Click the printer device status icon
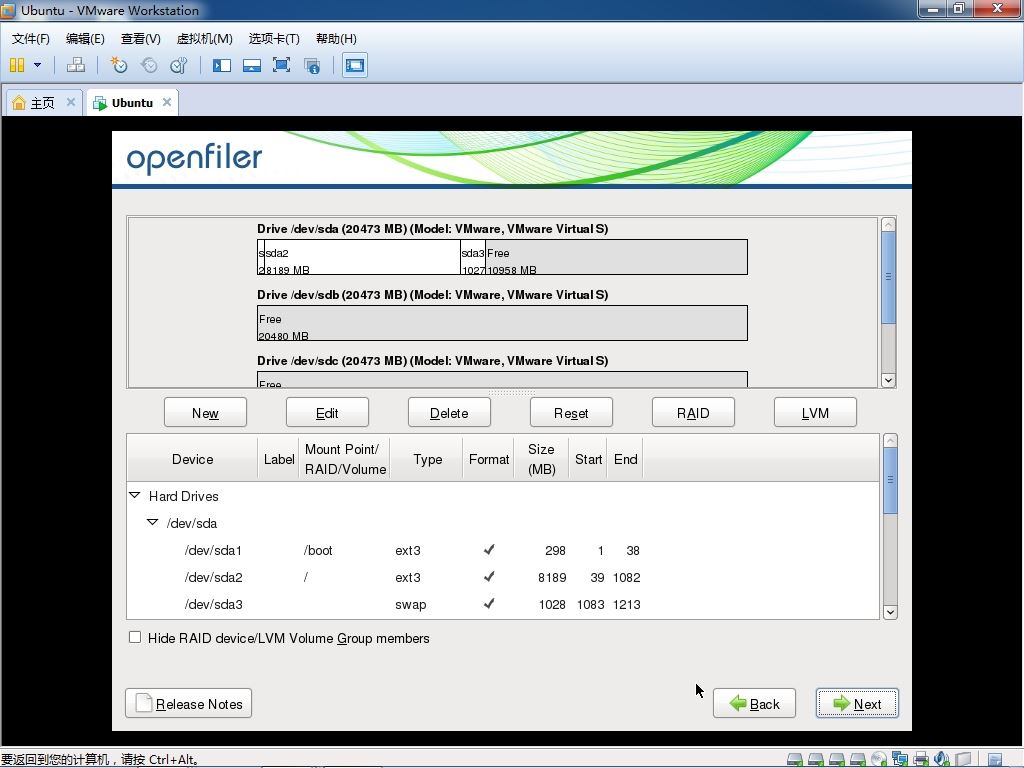The height and width of the screenshot is (768, 1024). coord(921,759)
